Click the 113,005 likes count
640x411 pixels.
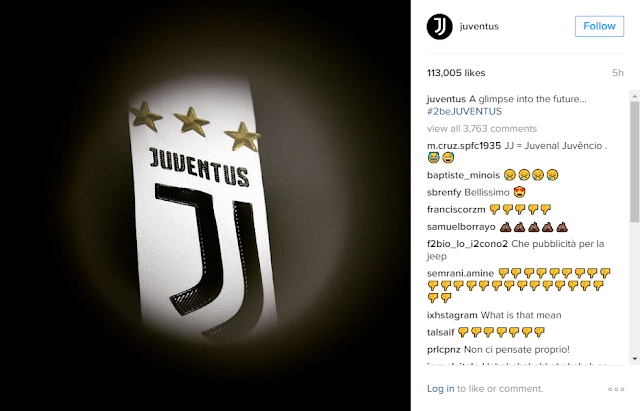point(456,73)
